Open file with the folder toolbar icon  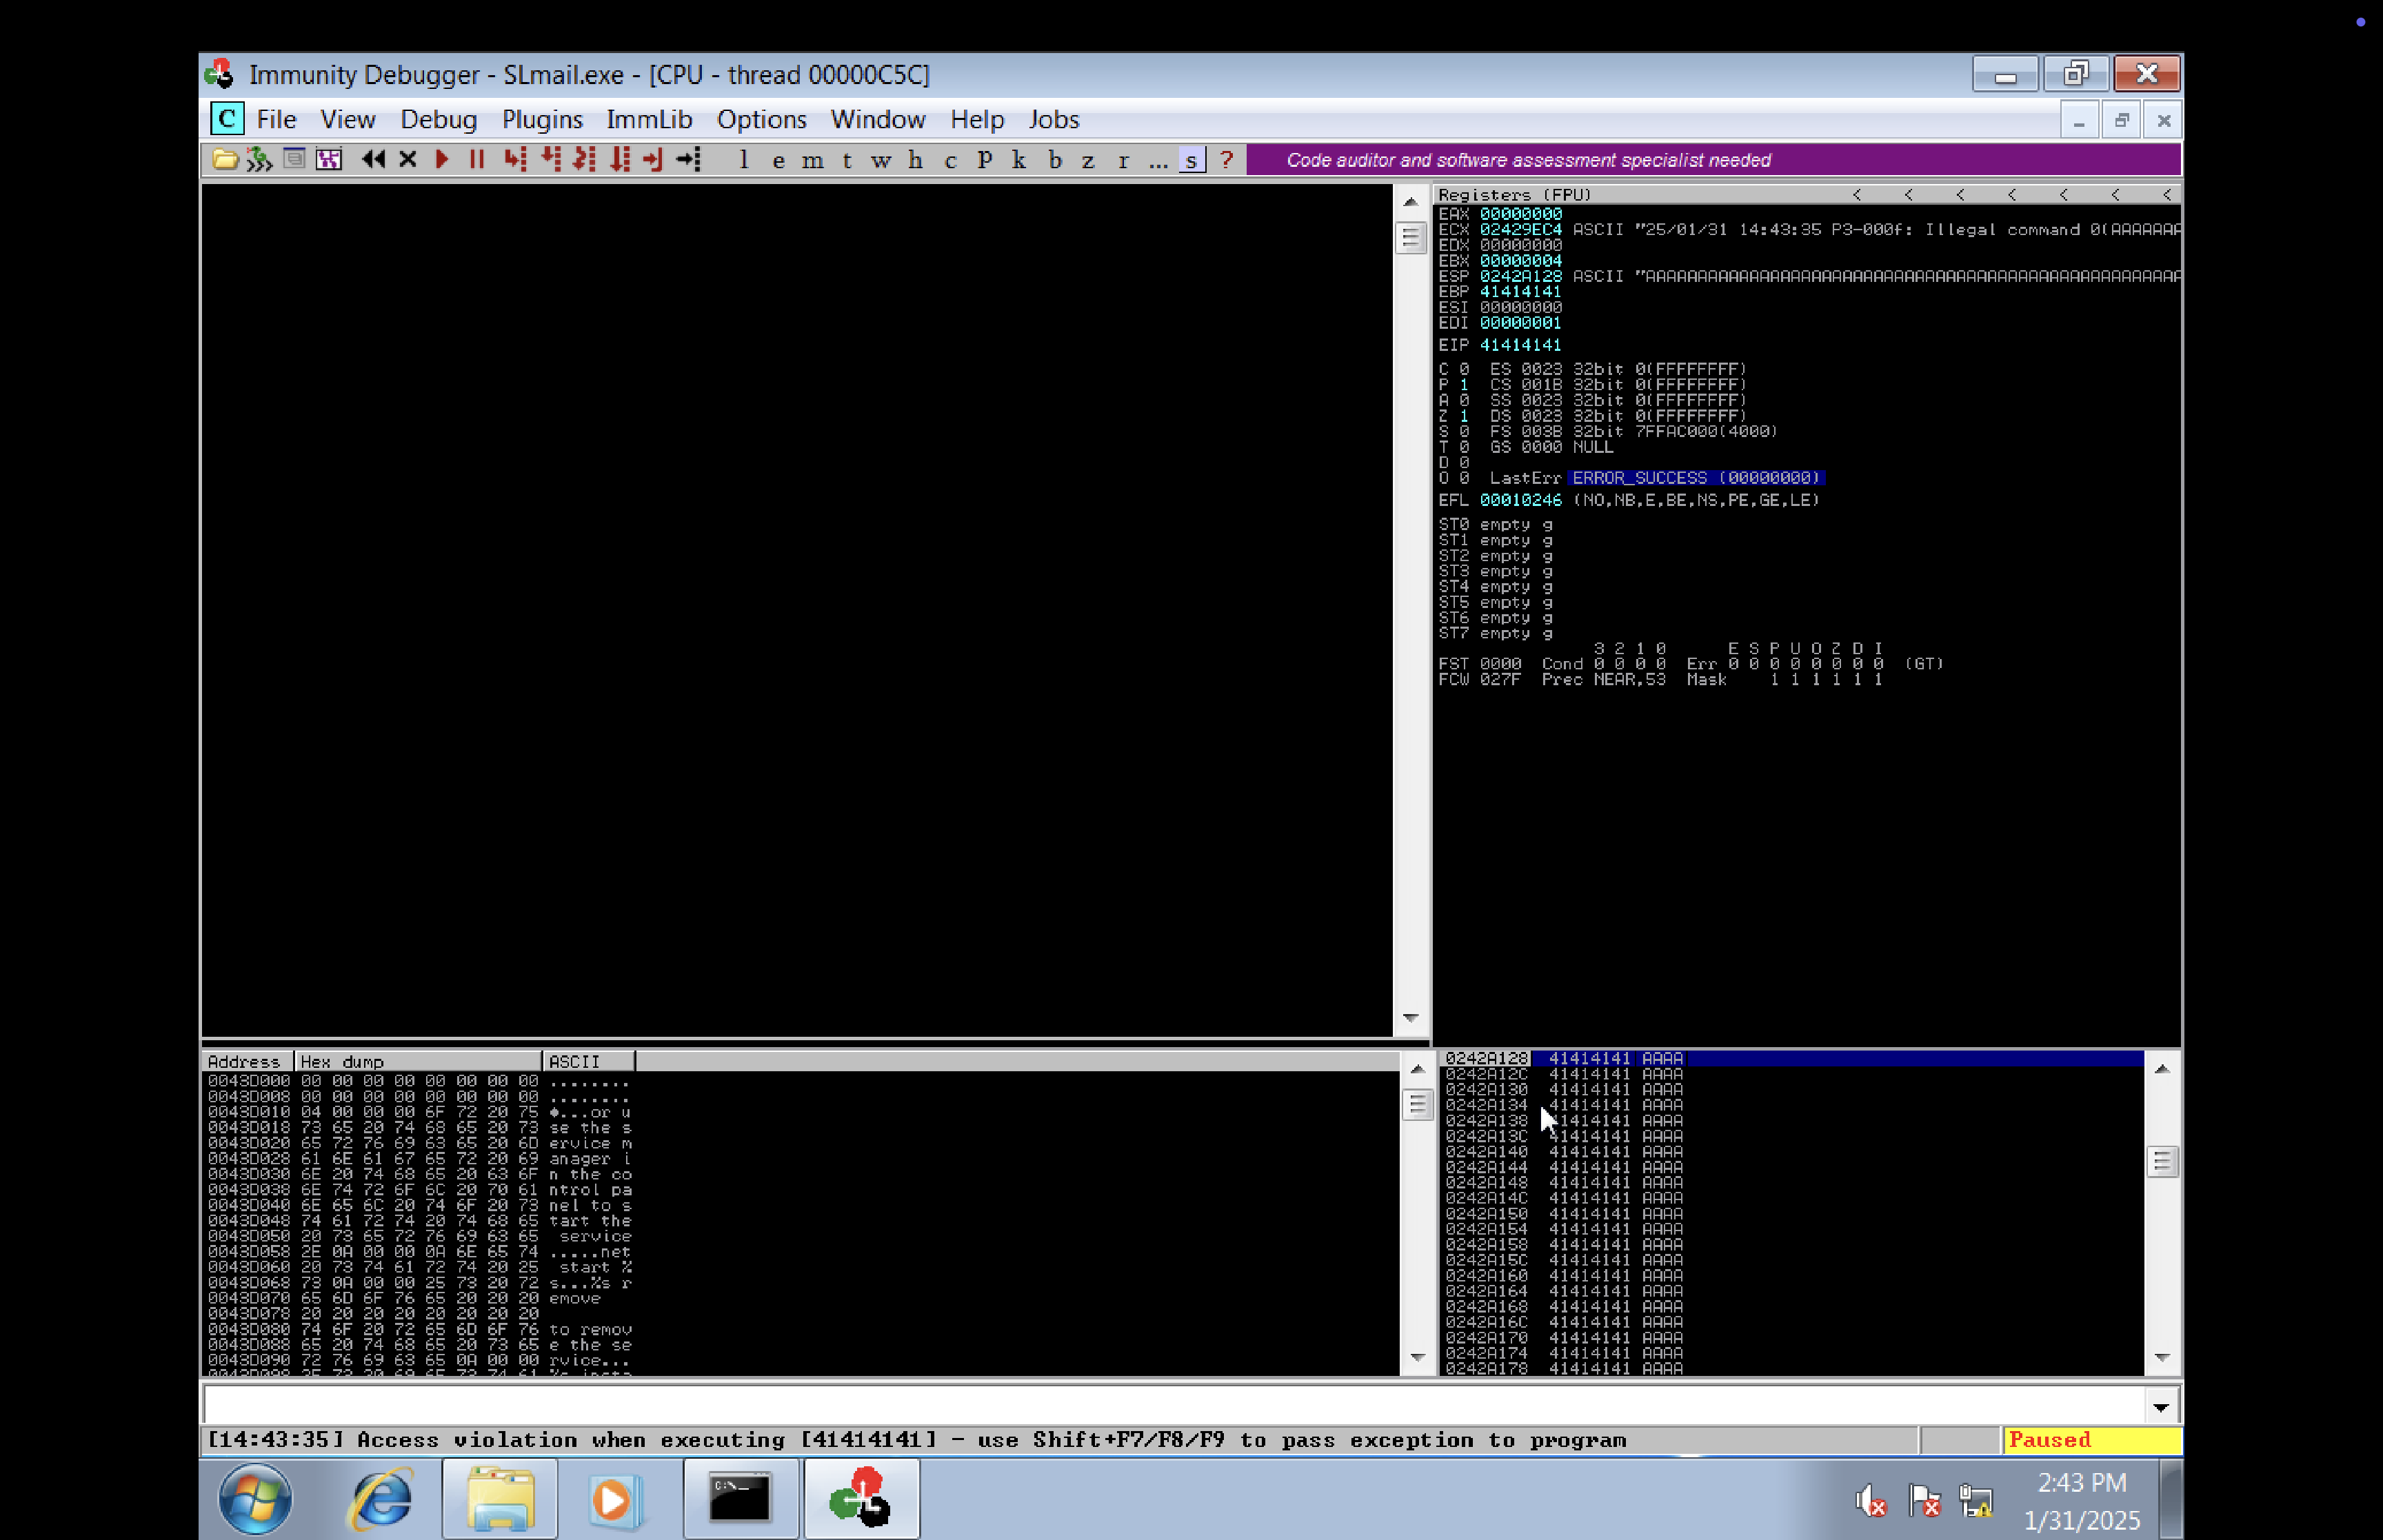pos(225,159)
